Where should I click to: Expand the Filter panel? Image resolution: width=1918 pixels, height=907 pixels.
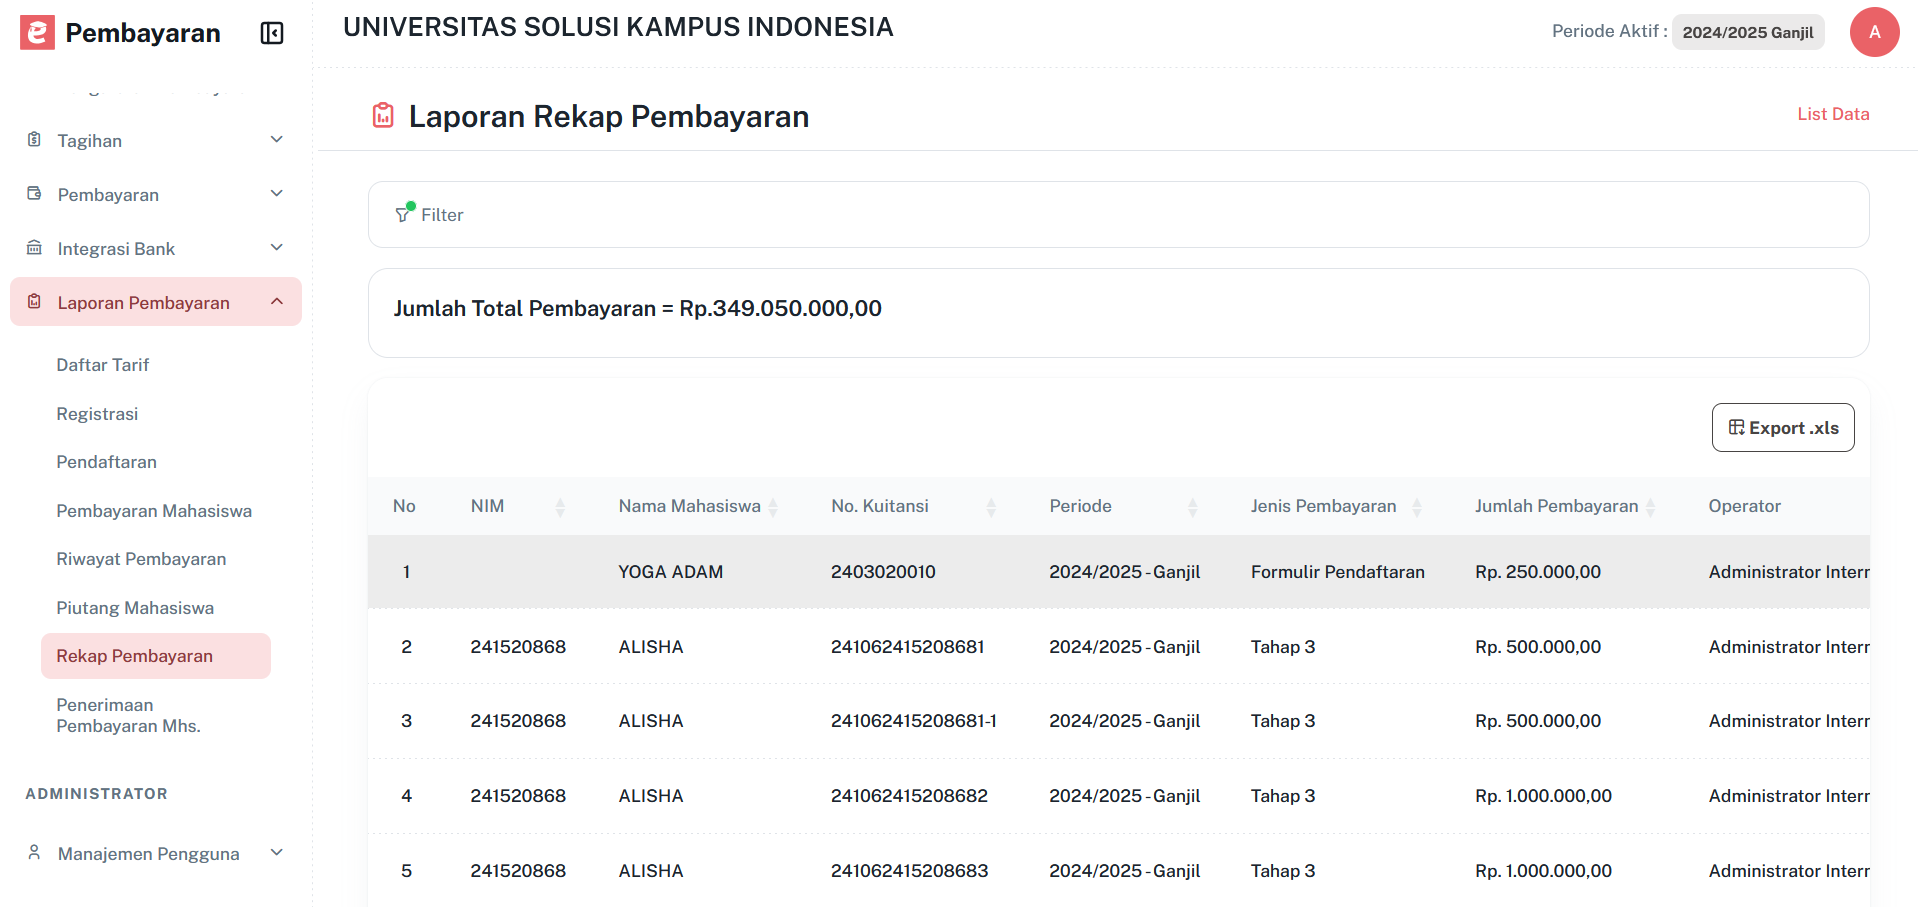(x=1118, y=214)
